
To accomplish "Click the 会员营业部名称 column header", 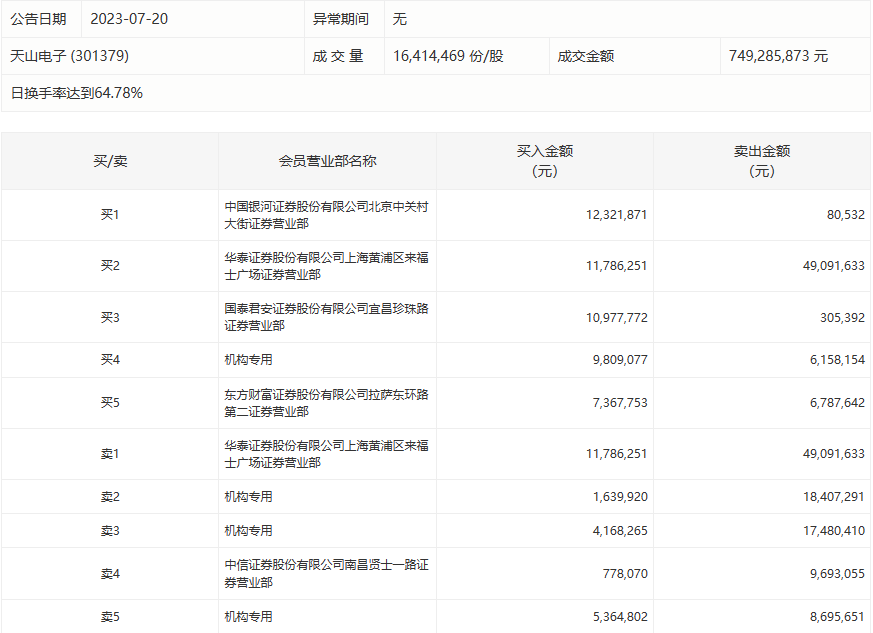I will click(327, 161).
